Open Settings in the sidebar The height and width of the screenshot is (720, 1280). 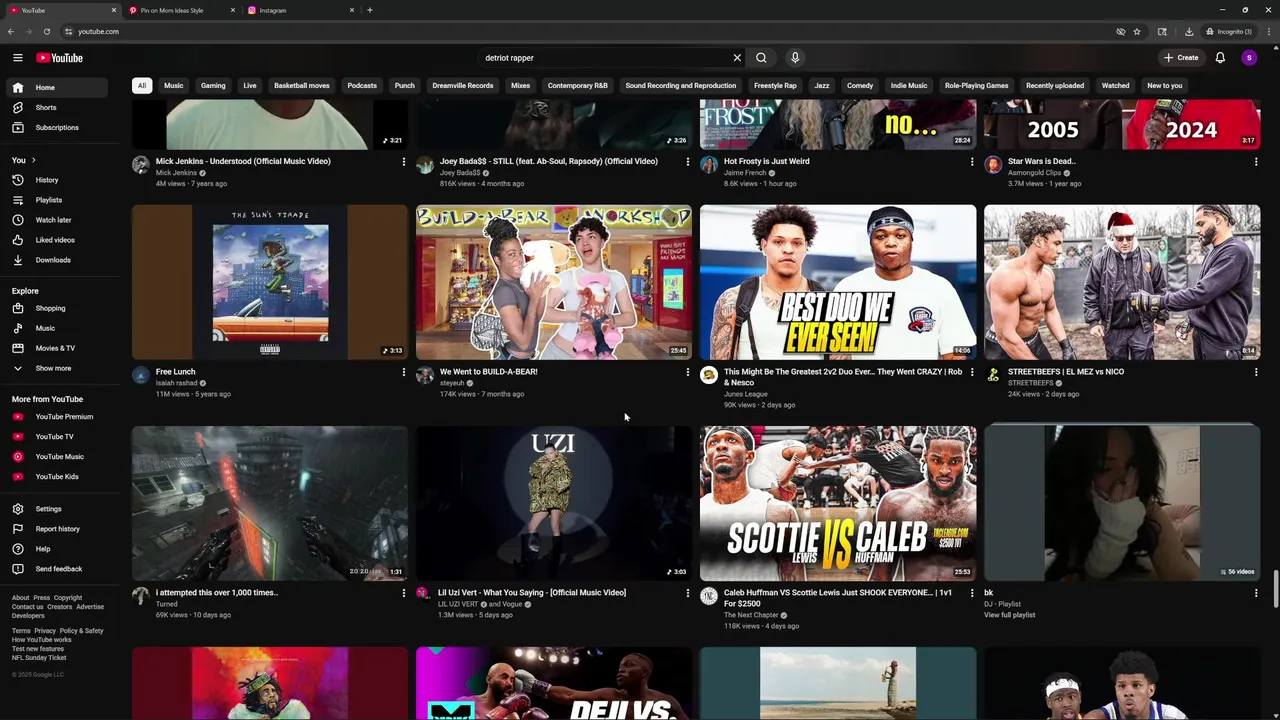pyautogui.click(x=56, y=509)
